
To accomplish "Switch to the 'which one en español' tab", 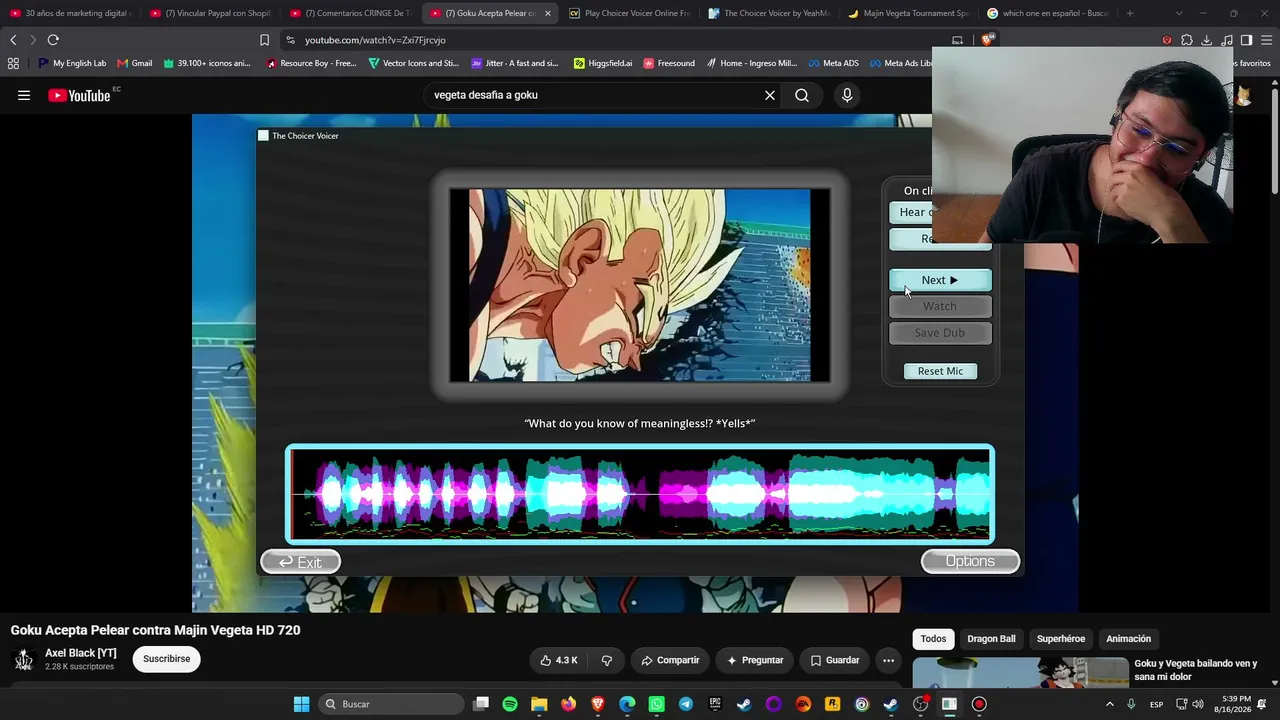I will pos(1048,13).
